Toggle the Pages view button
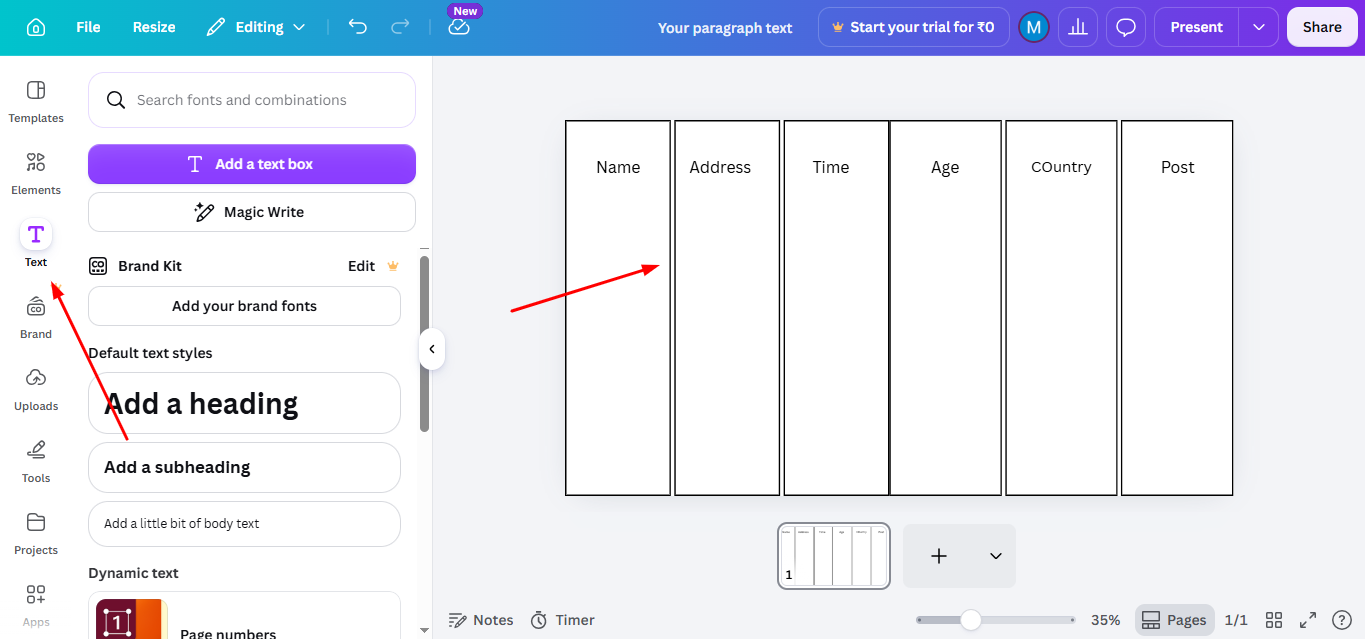1365x639 pixels. pos(1174,620)
